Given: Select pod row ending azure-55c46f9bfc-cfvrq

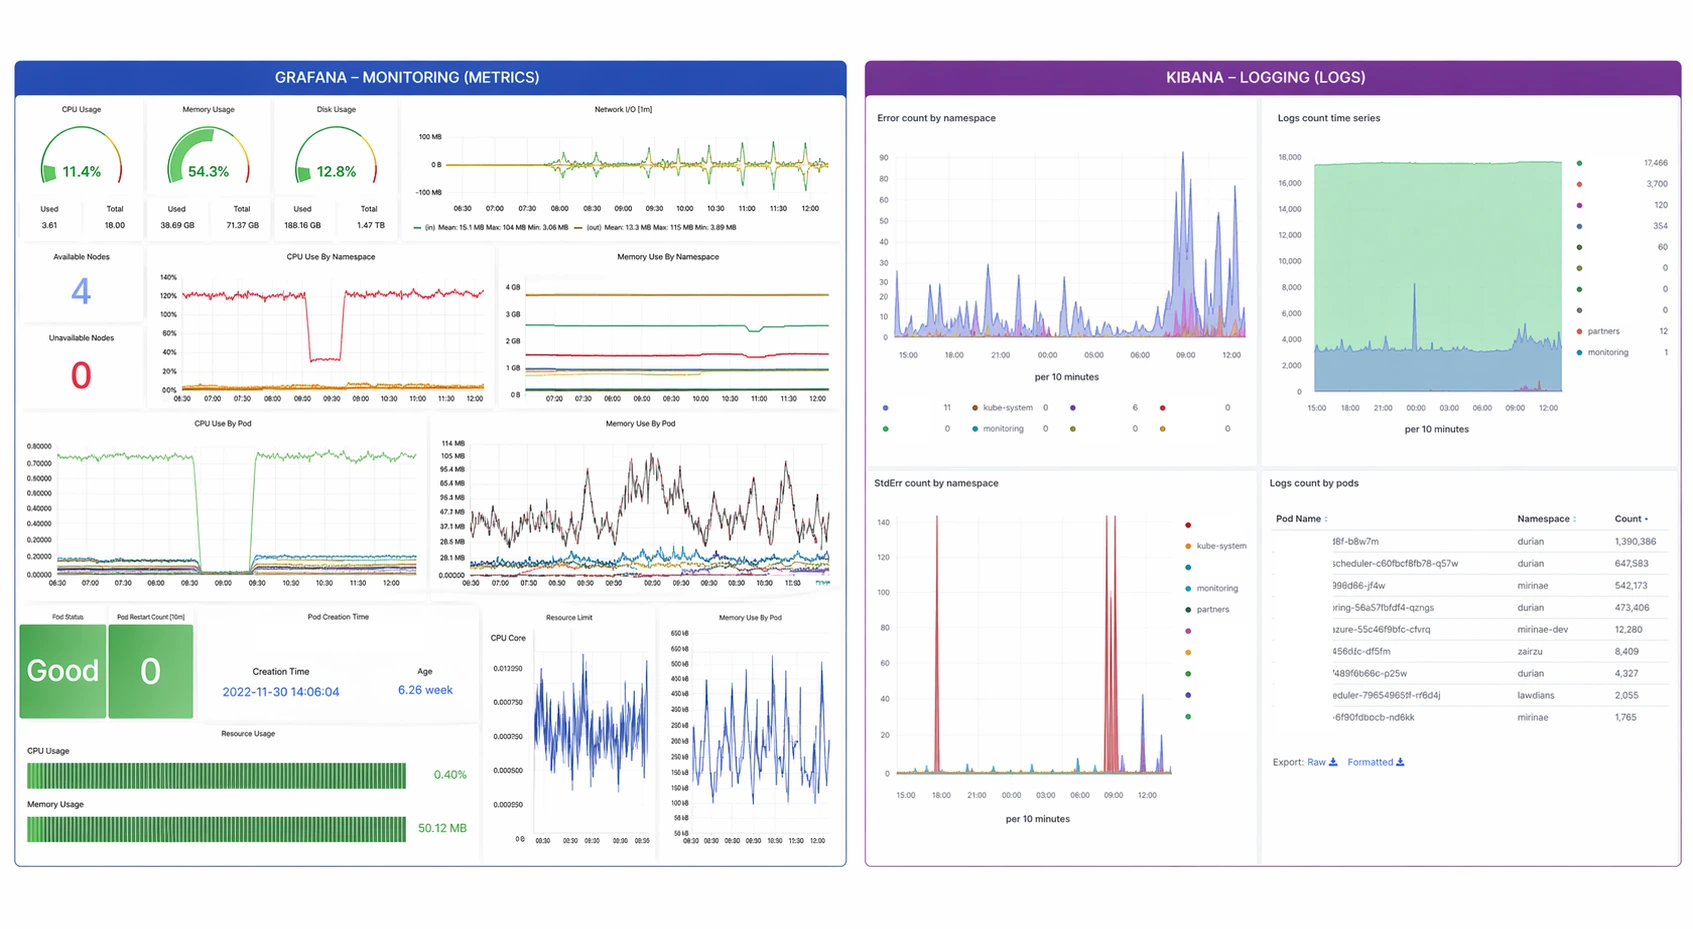Looking at the screenshot, I should 1470,630.
